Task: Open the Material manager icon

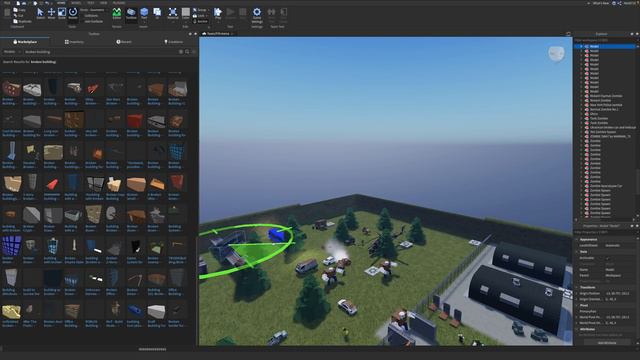Action: 173,14
